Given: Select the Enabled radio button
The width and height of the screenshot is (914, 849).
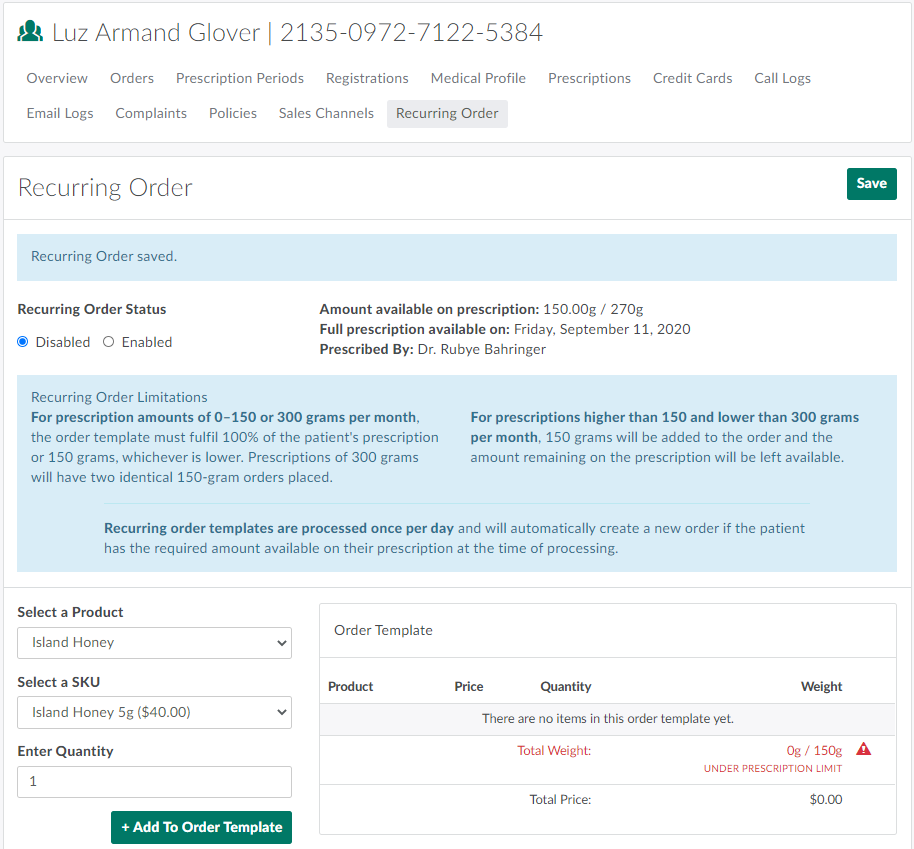Looking at the screenshot, I should pyautogui.click(x=109, y=342).
